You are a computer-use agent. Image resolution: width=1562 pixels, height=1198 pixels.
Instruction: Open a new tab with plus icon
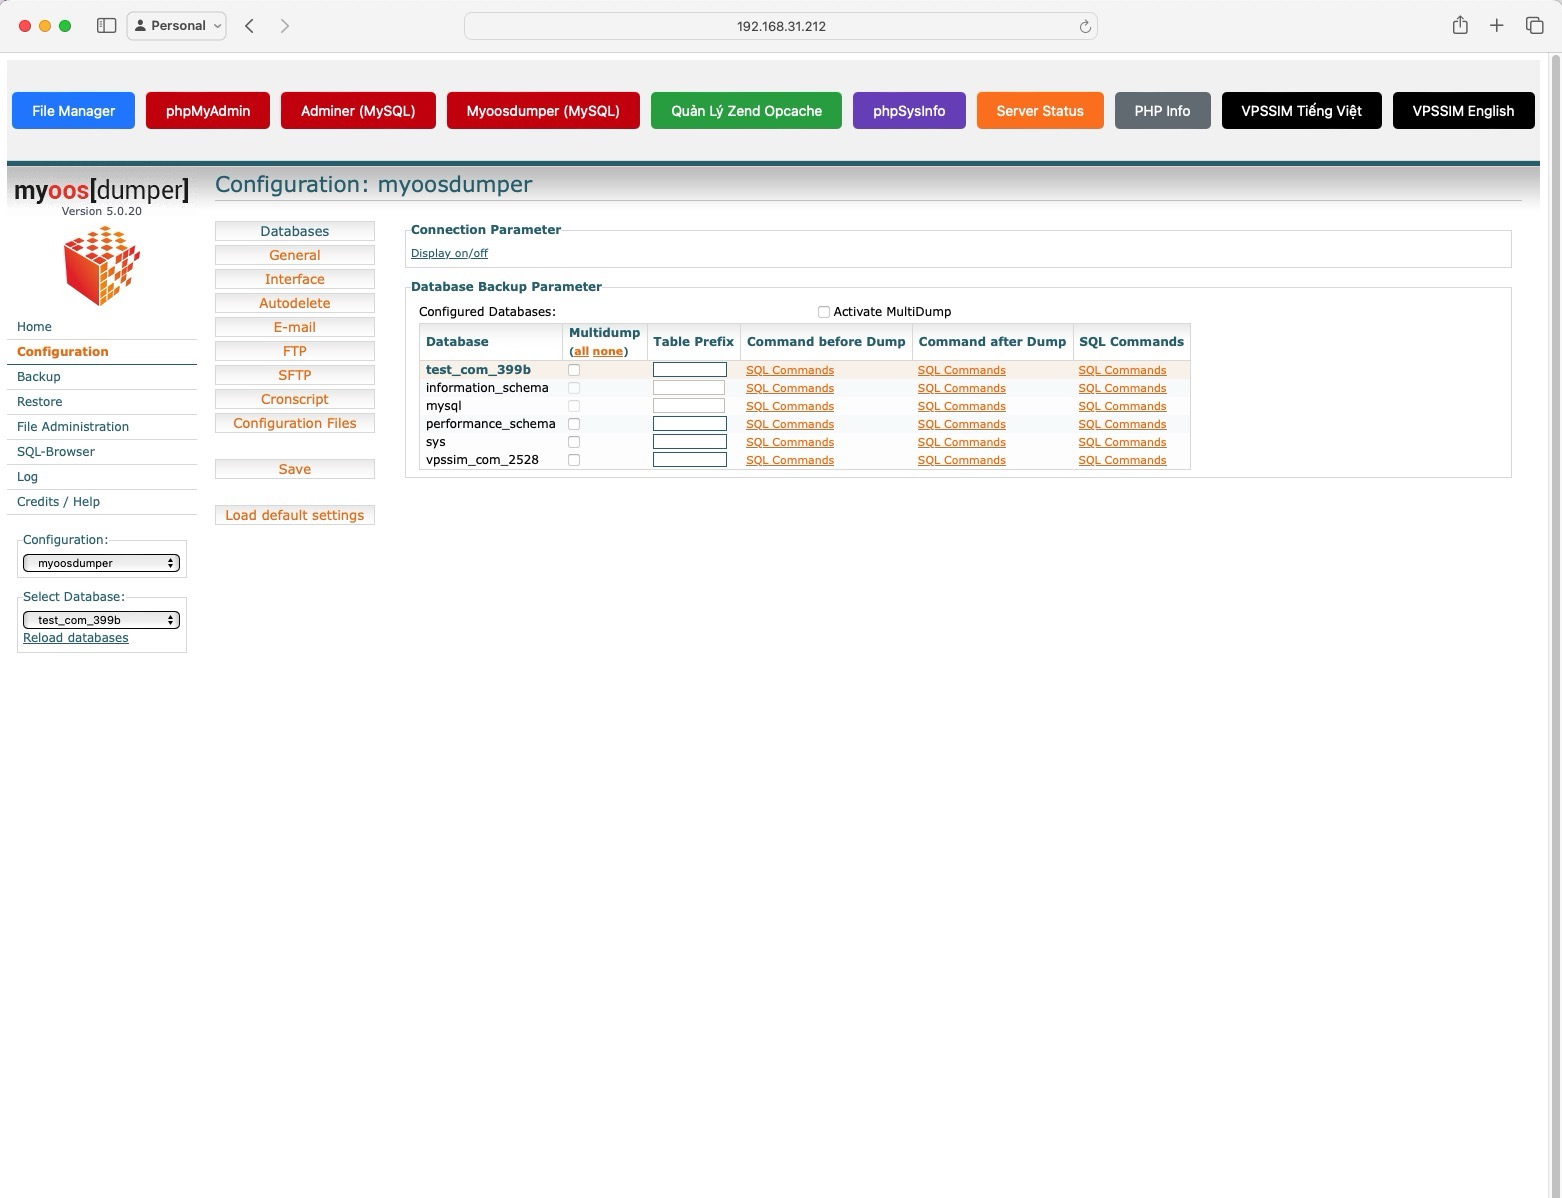click(x=1497, y=26)
